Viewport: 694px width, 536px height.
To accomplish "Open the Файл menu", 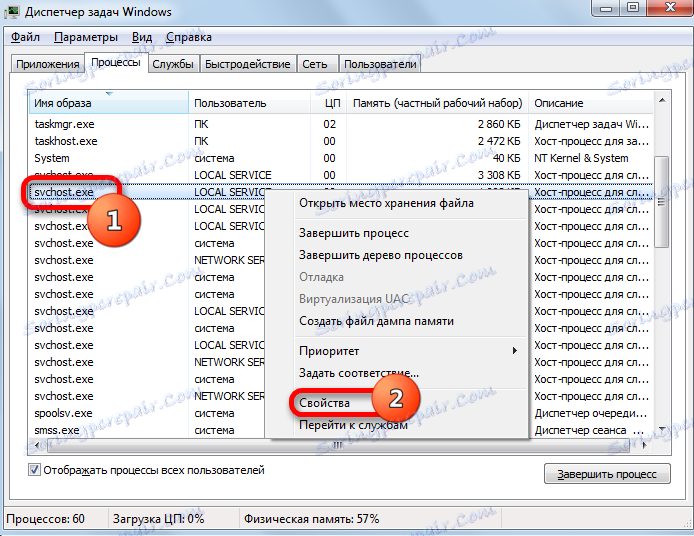I will point(25,37).
